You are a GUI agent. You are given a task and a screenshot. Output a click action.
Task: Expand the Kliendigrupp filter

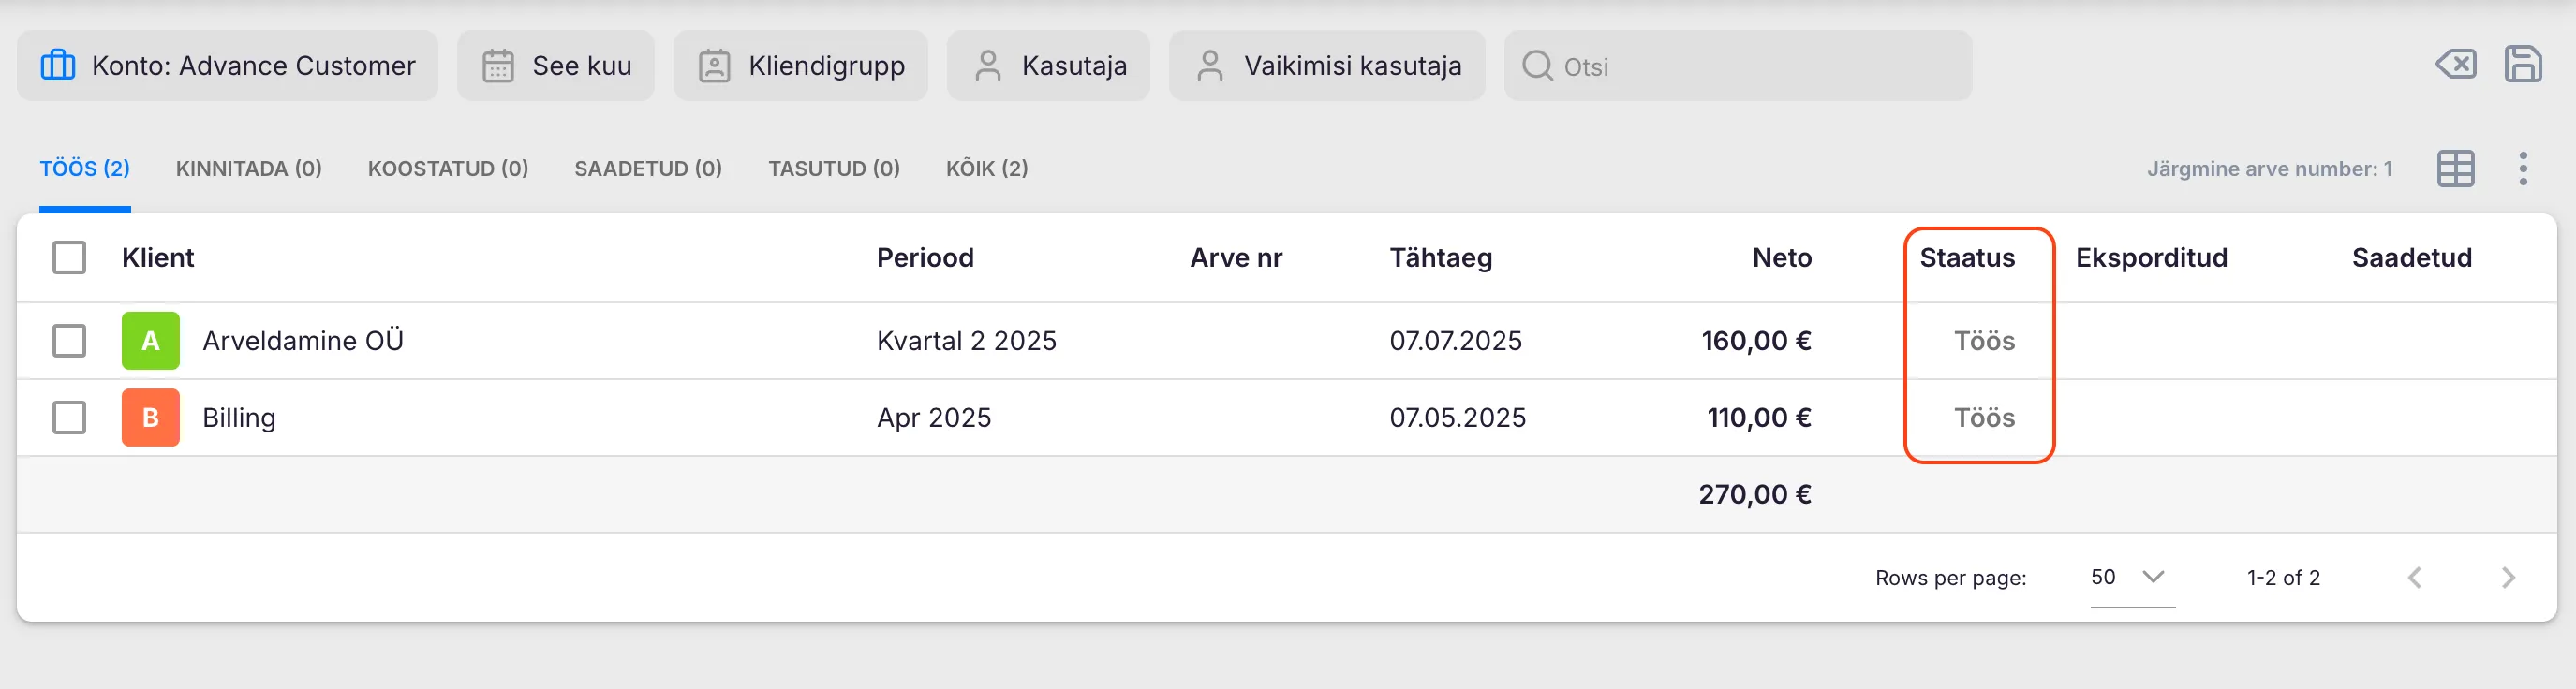[800, 66]
